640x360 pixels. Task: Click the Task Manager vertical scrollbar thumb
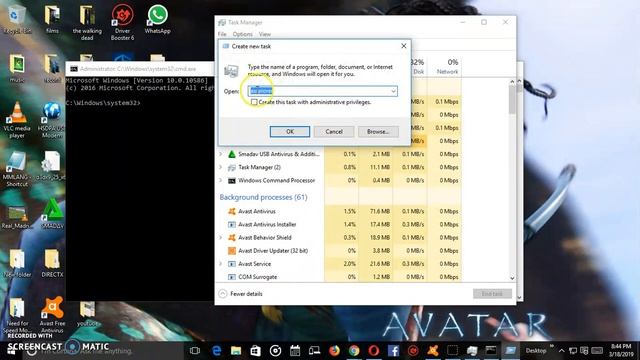[x=512, y=100]
